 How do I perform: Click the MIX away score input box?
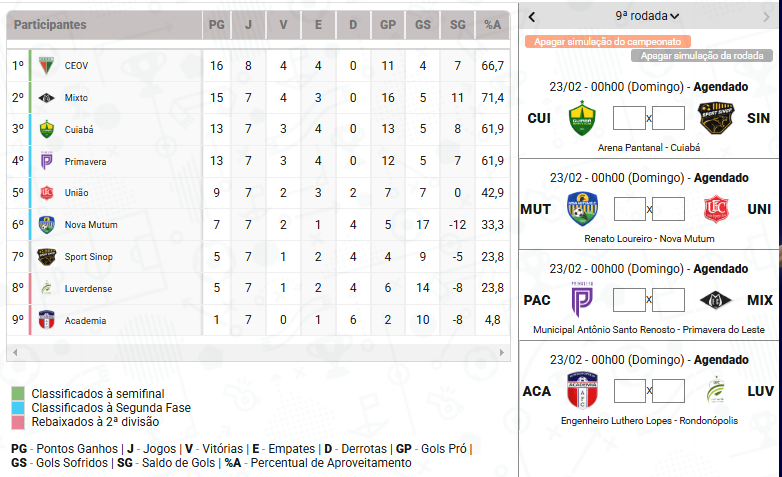tap(668, 300)
